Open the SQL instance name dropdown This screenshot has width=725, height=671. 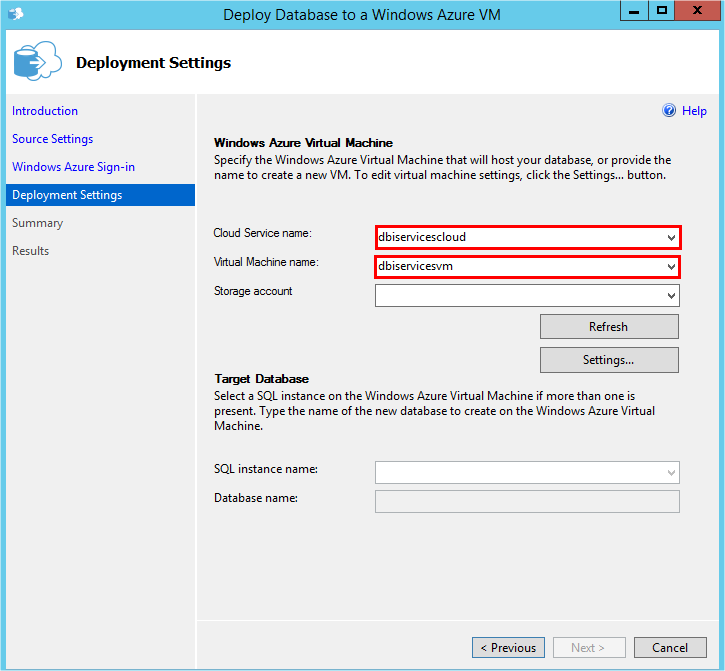[527, 473]
